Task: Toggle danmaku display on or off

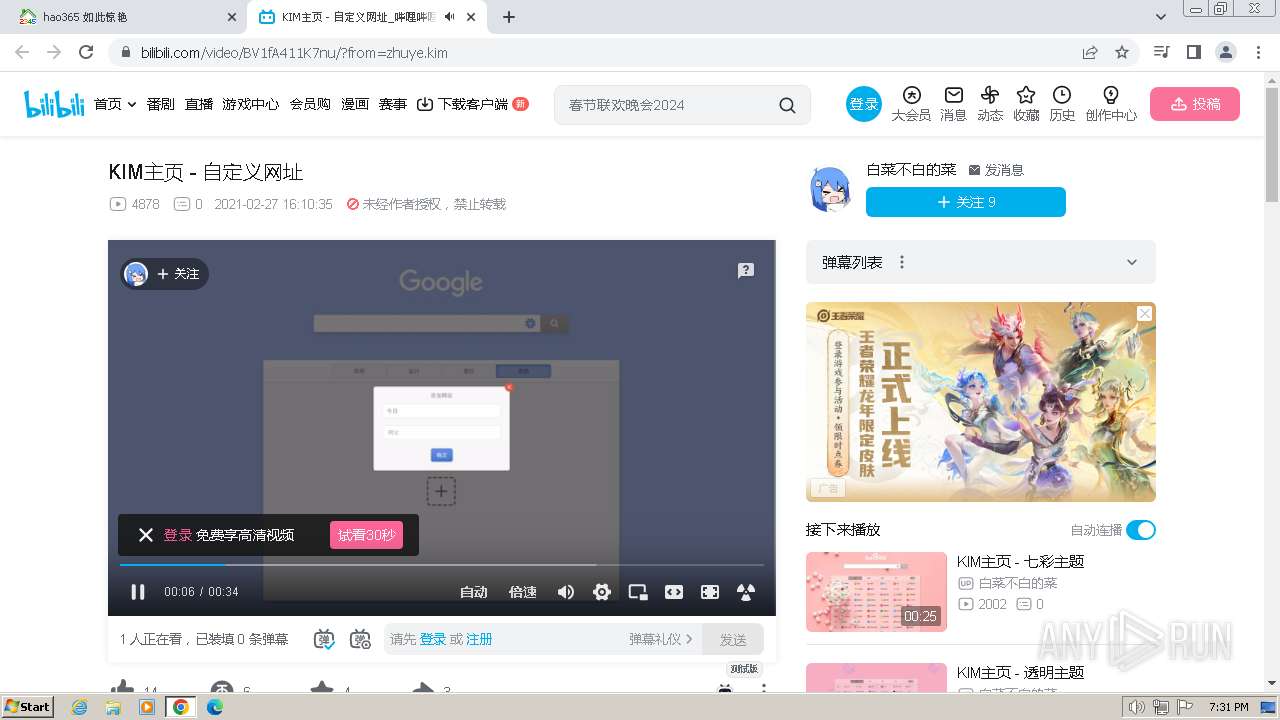Action: click(324, 639)
